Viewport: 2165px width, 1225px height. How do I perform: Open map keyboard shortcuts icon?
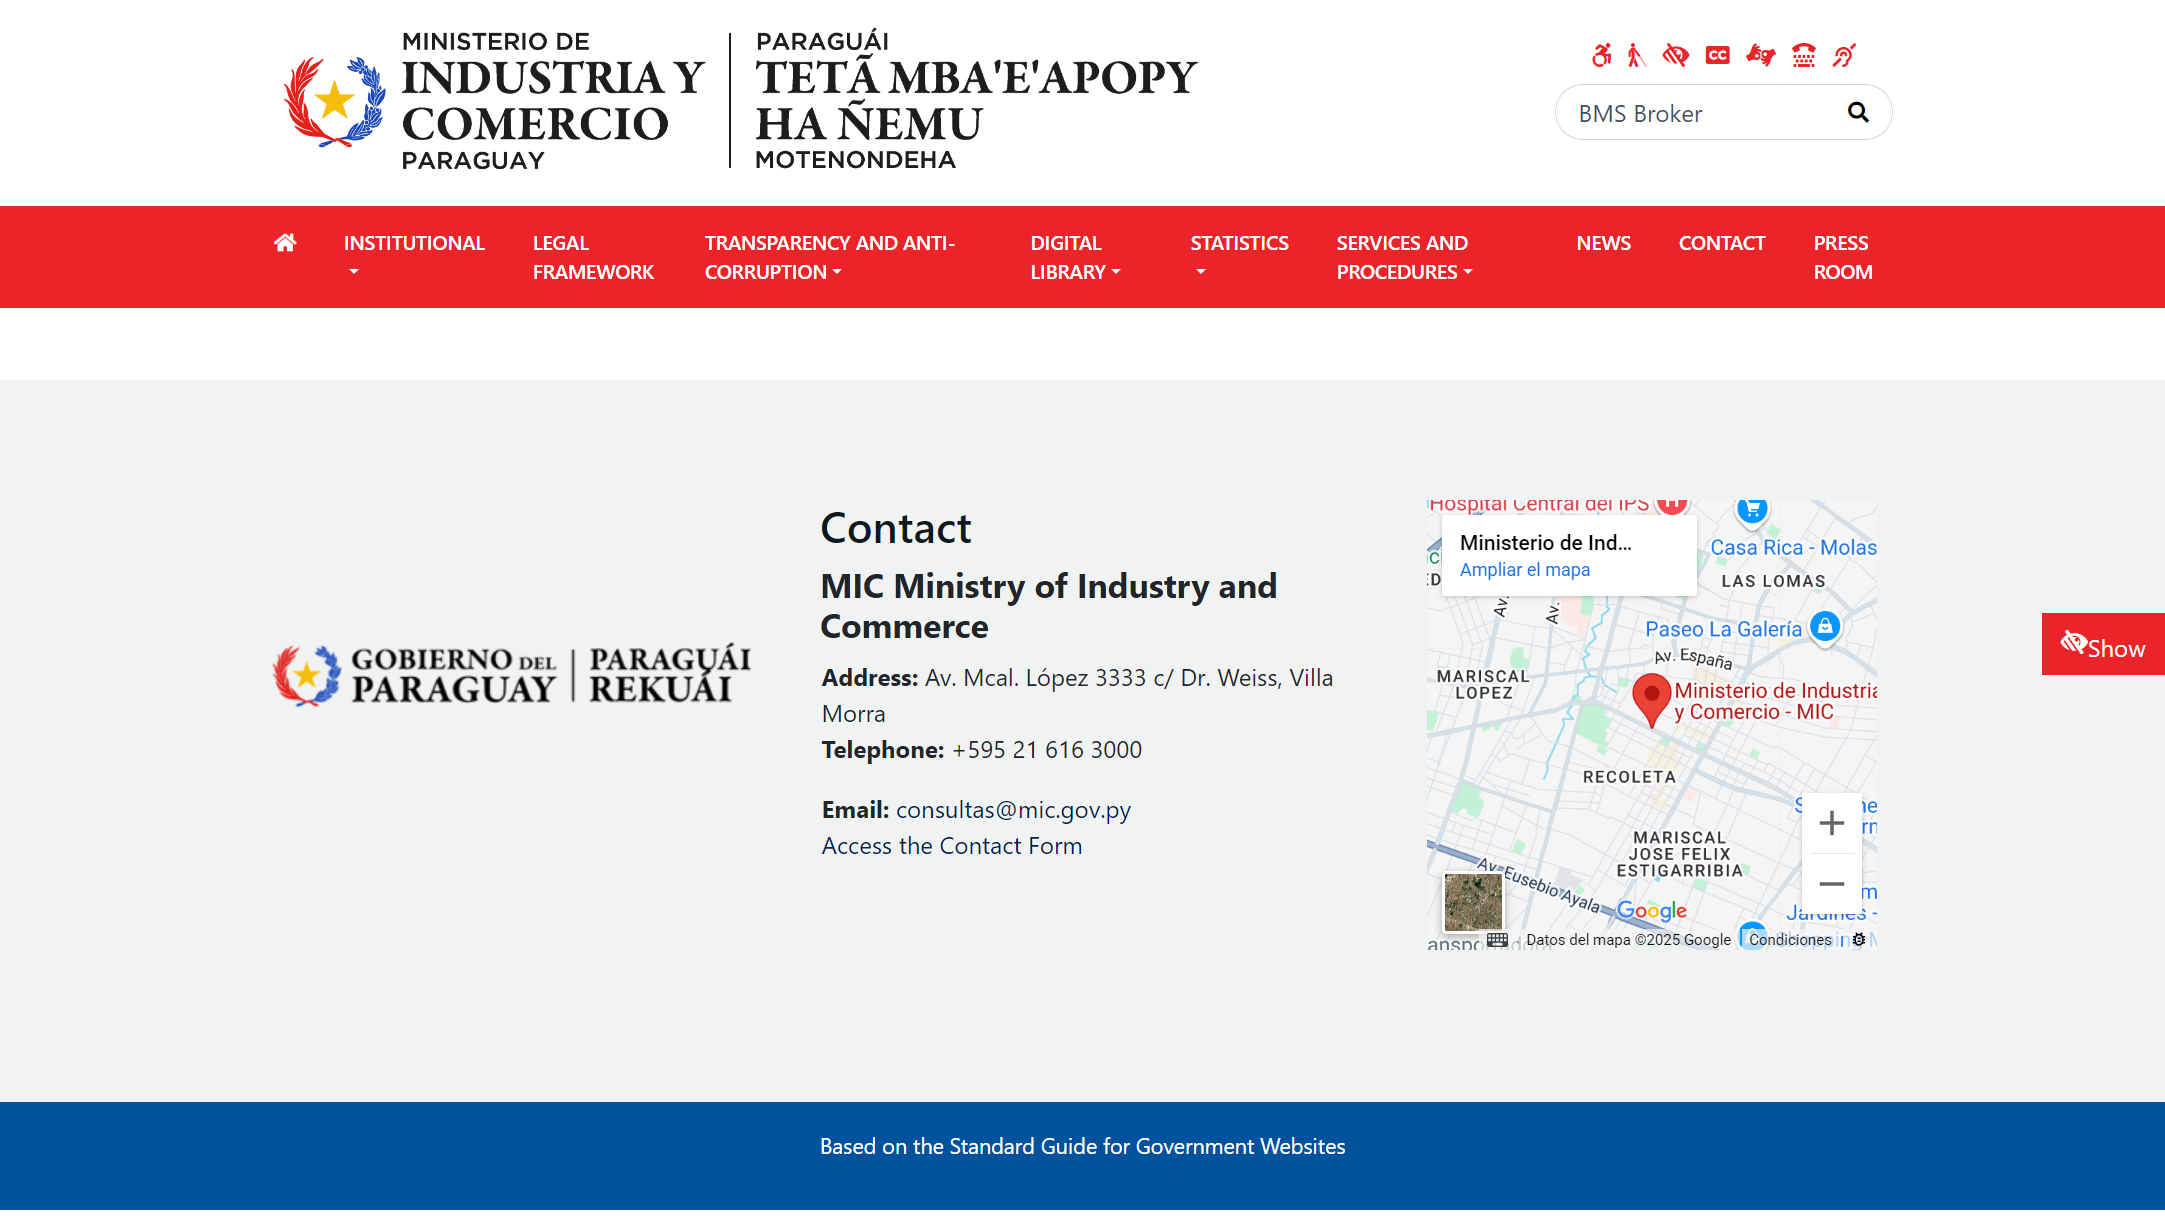(1497, 940)
